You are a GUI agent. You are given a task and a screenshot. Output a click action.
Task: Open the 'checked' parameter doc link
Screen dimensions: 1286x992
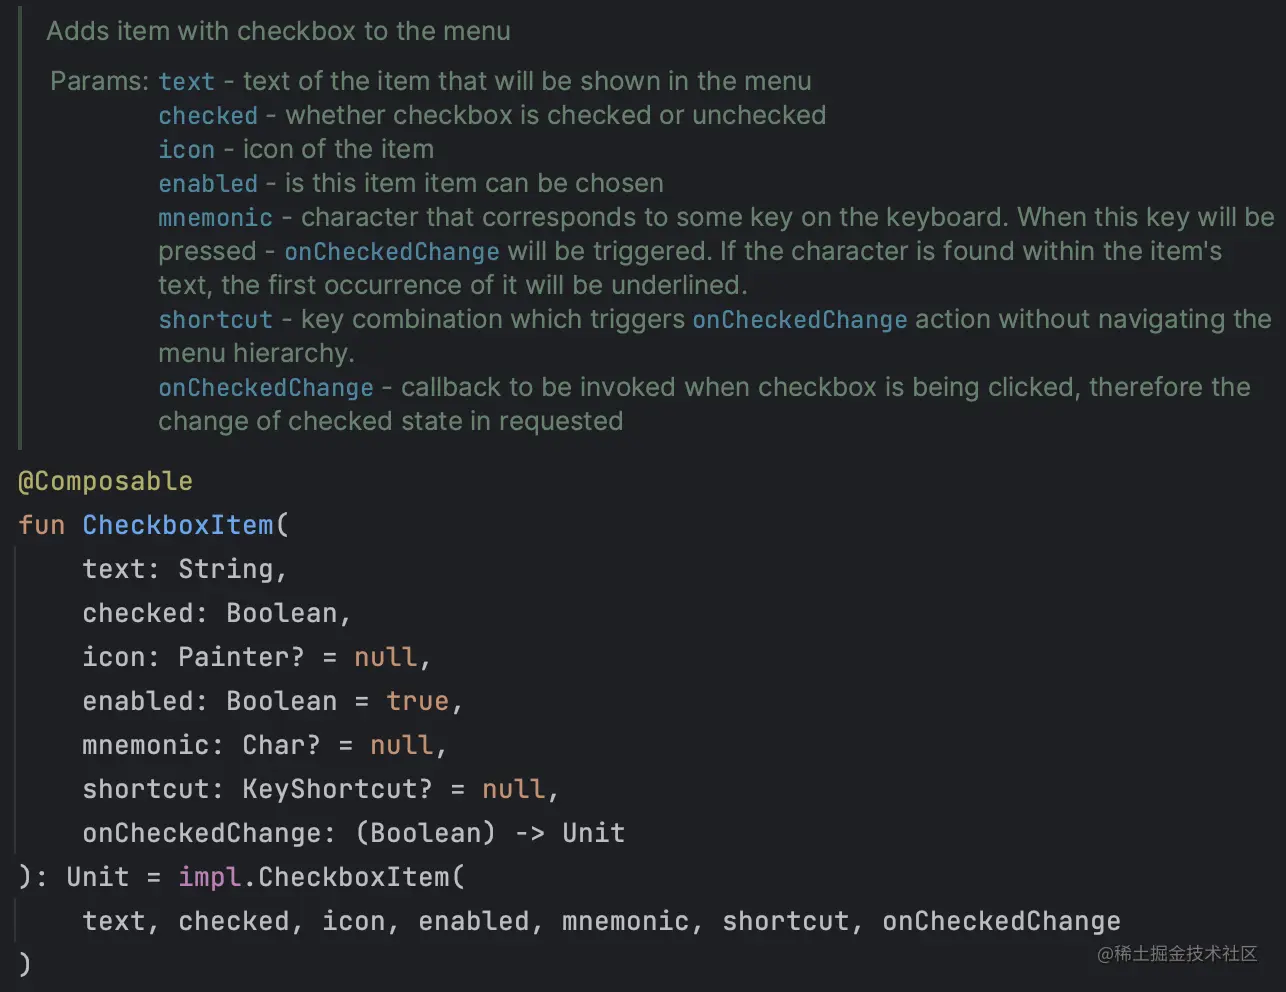coord(208,116)
